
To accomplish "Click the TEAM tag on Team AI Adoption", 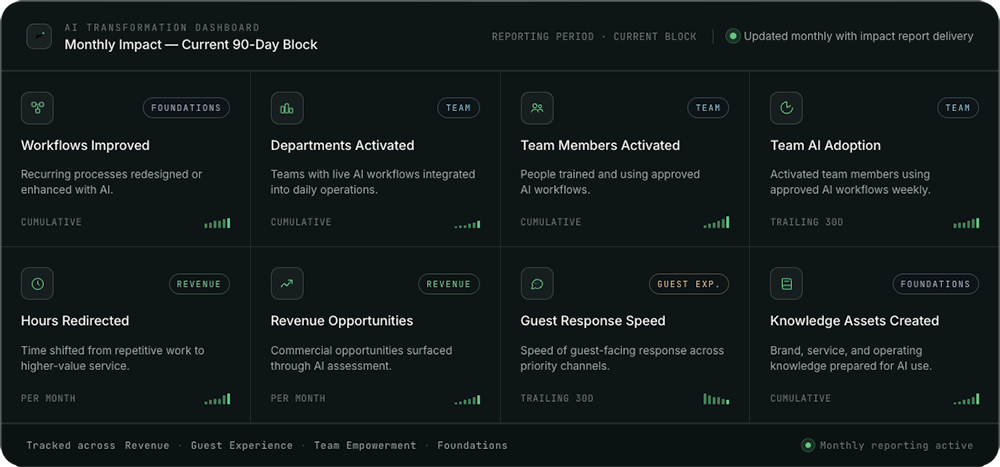I will pyautogui.click(x=958, y=108).
